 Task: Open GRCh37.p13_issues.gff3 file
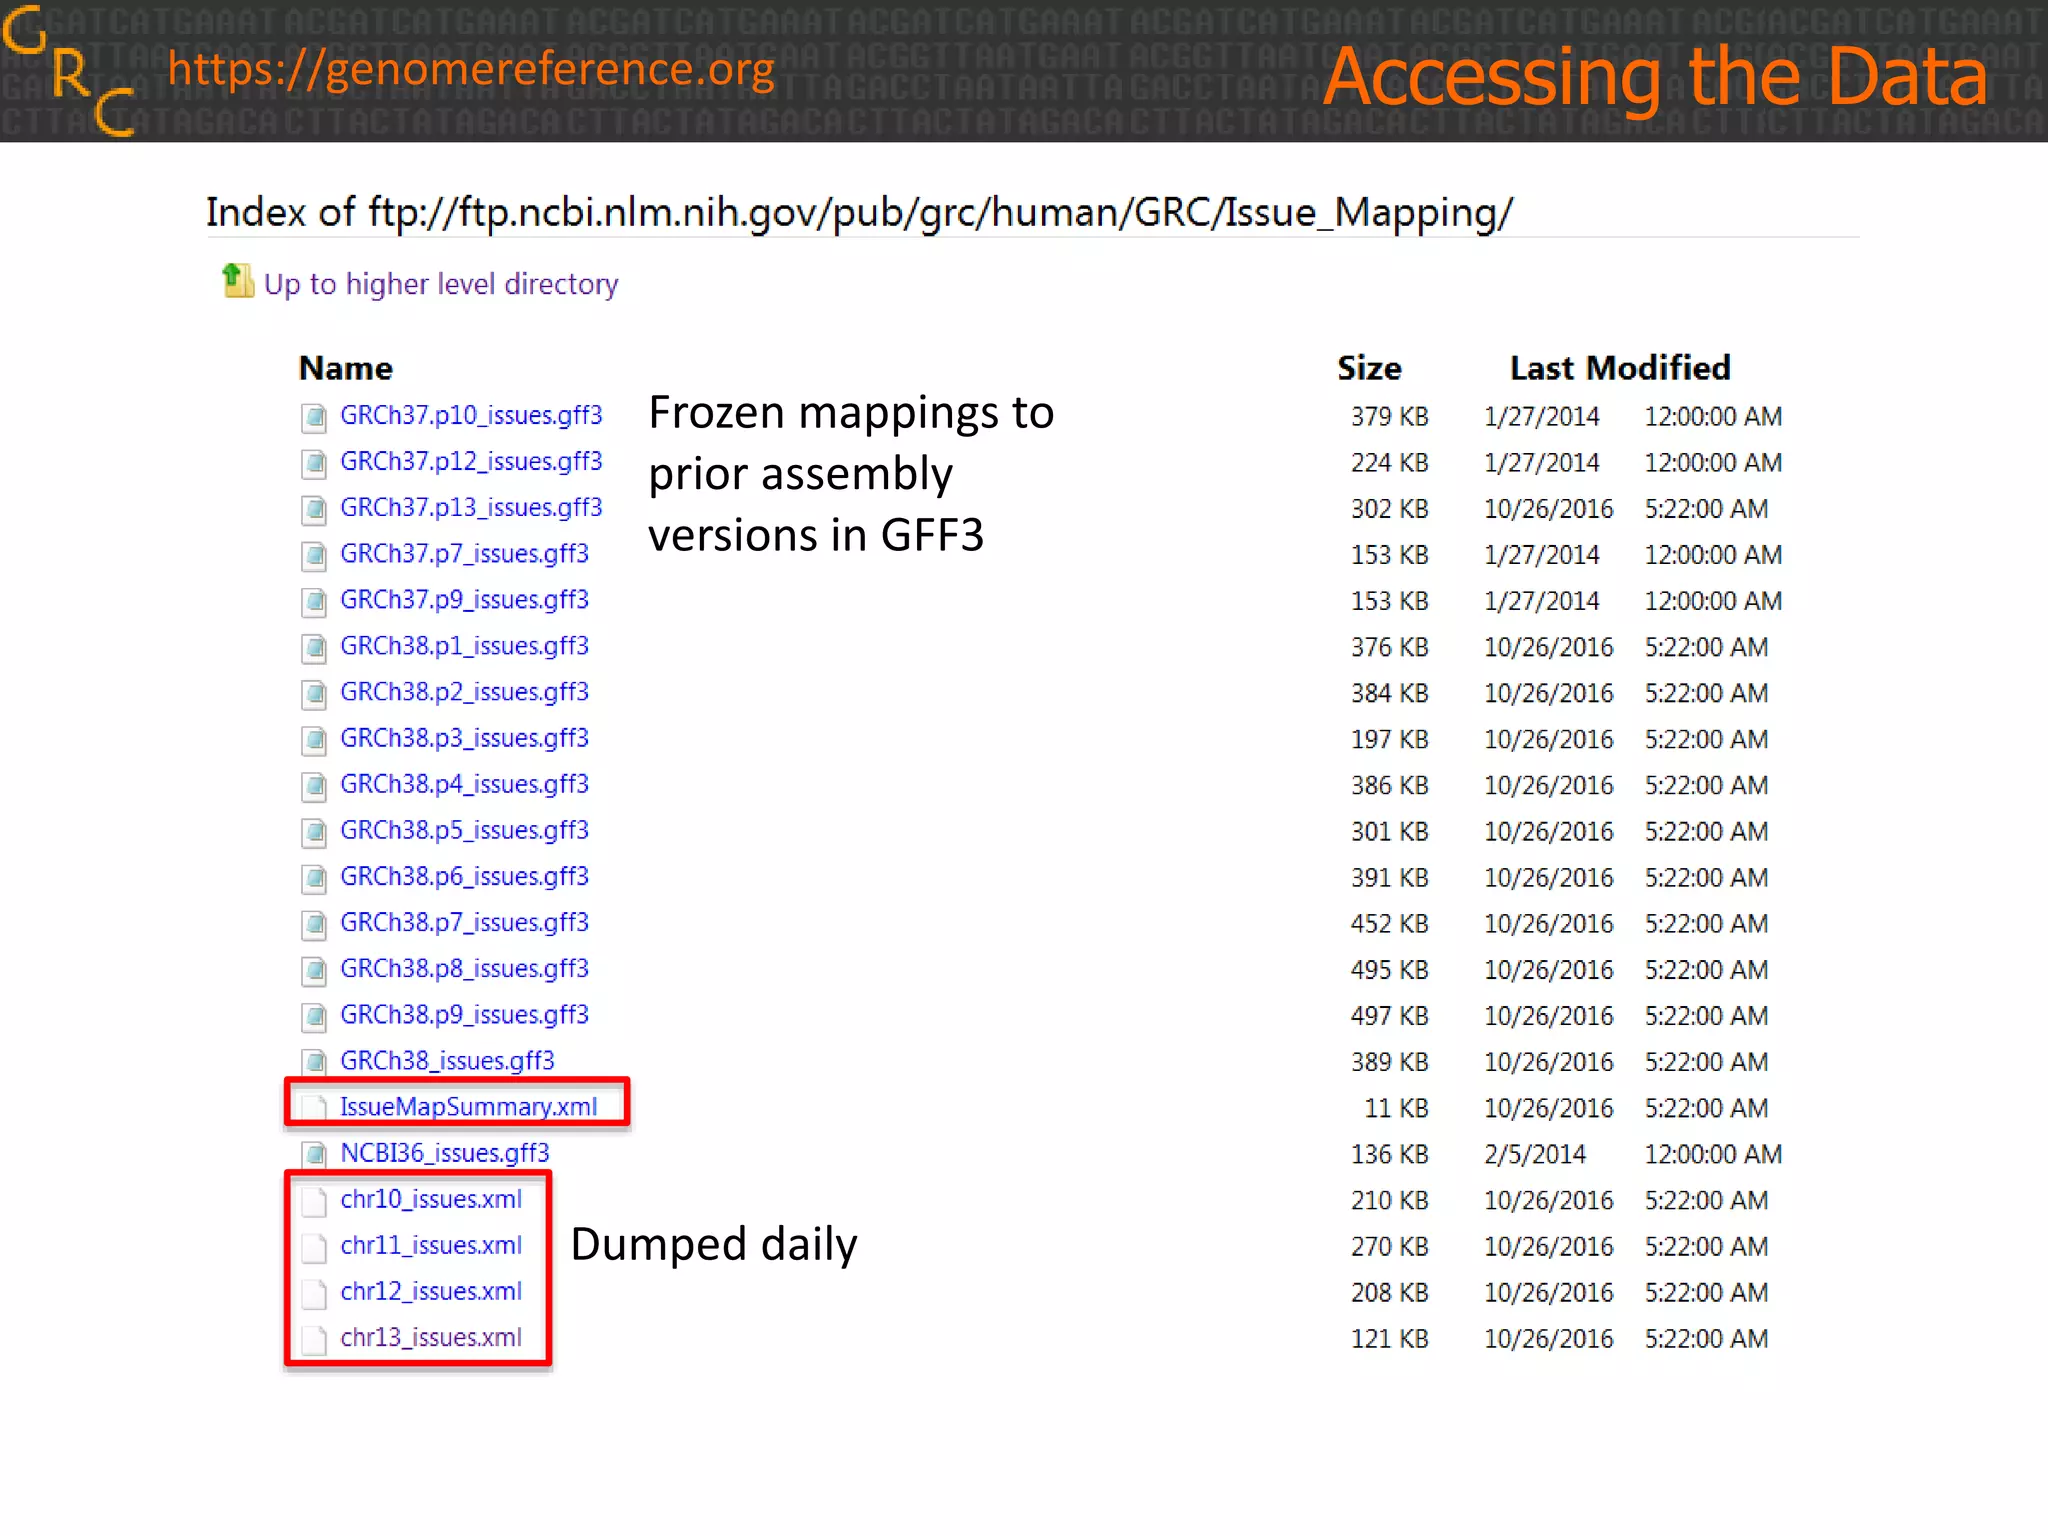pyautogui.click(x=471, y=507)
